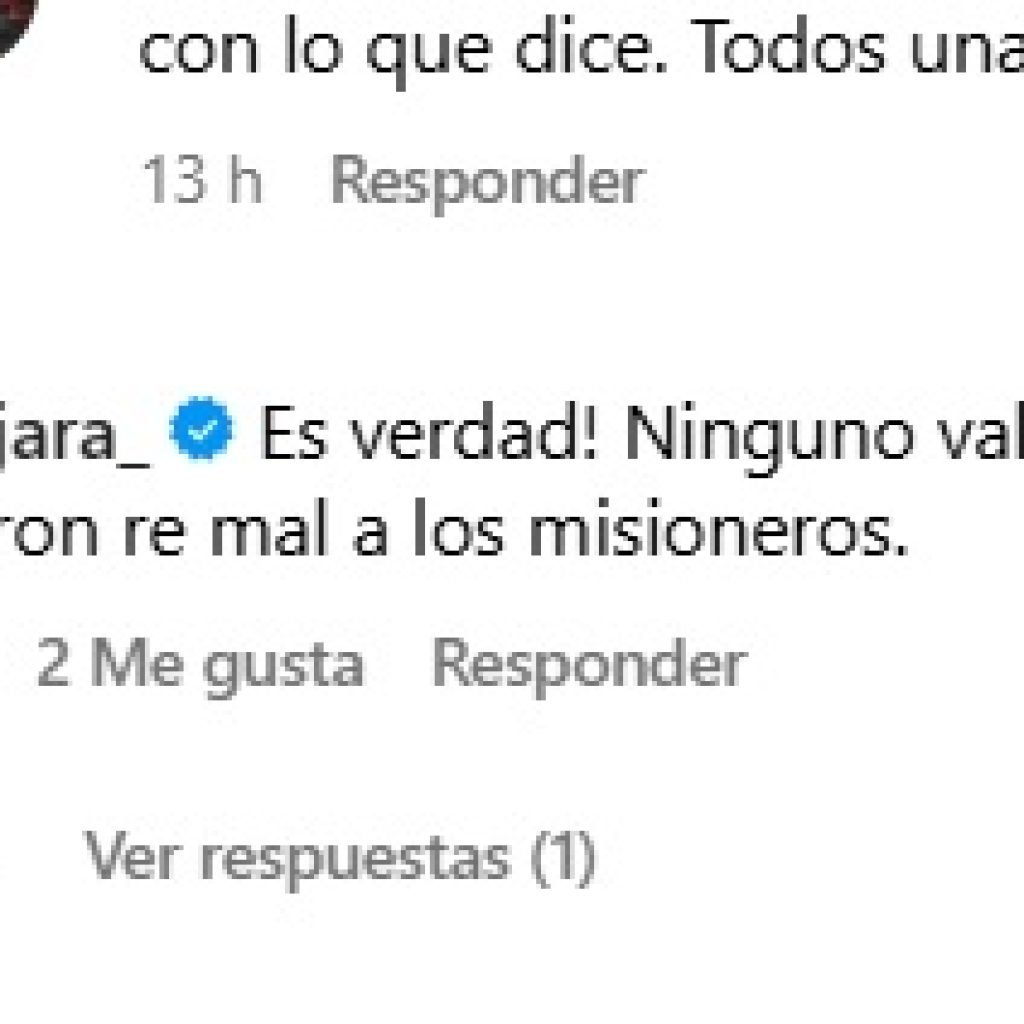View who liked via 2 Me gusta
The height and width of the screenshot is (1024, 1024).
pos(200,664)
